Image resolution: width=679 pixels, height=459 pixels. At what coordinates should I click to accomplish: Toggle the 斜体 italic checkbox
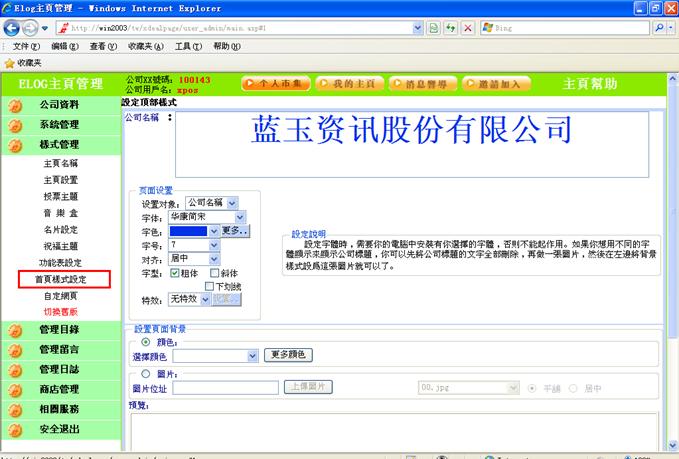[215, 272]
